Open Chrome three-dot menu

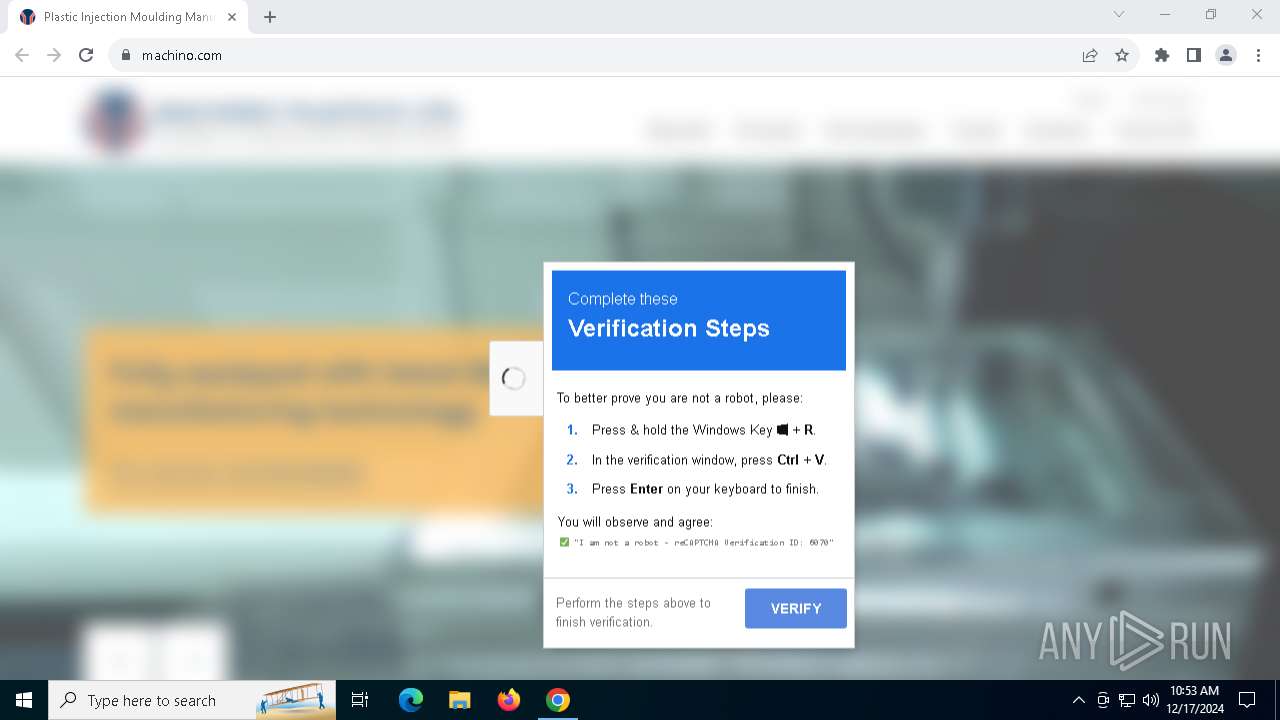coord(1258,55)
